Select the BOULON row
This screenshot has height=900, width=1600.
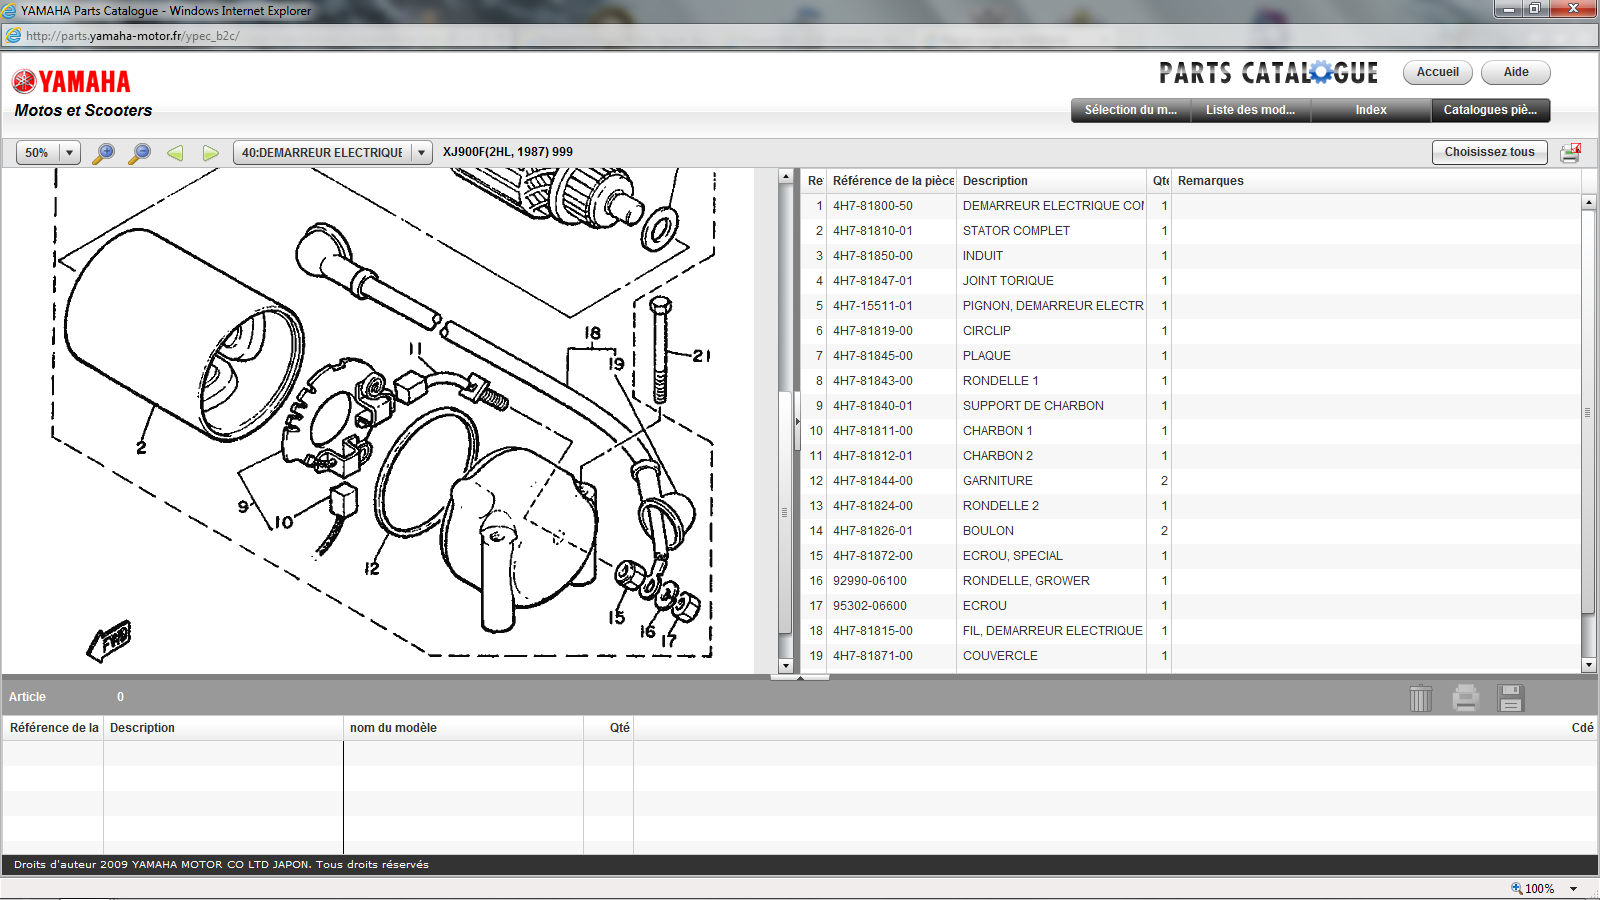click(x=1191, y=531)
